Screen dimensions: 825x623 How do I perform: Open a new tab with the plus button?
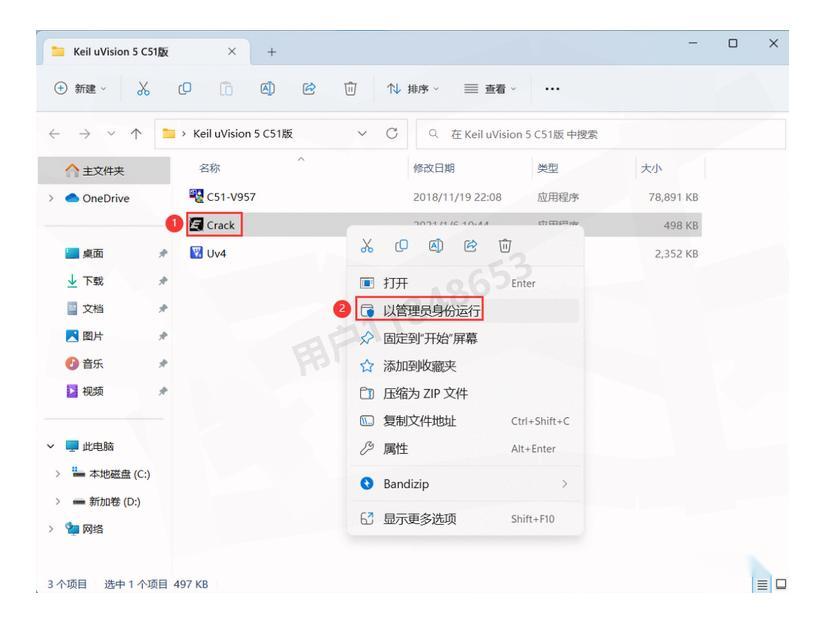[x=271, y=52]
